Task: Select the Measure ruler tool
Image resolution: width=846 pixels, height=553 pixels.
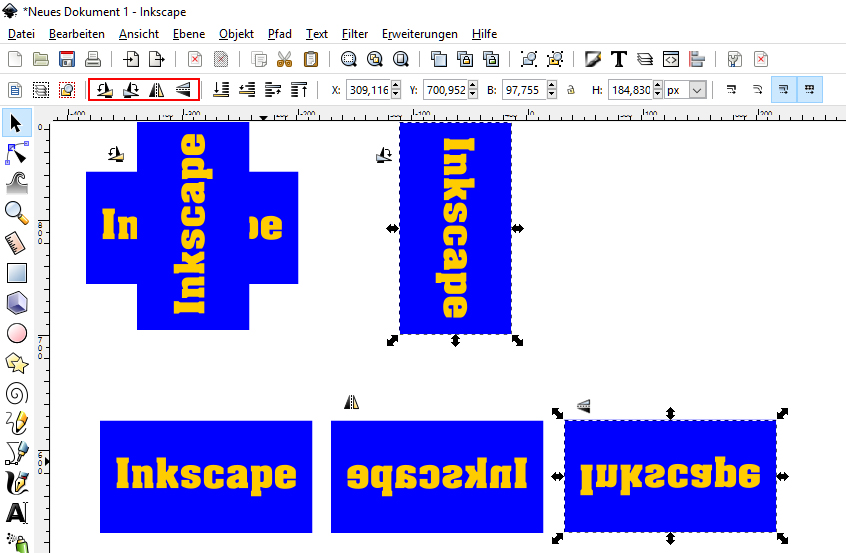Action: (x=16, y=243)
